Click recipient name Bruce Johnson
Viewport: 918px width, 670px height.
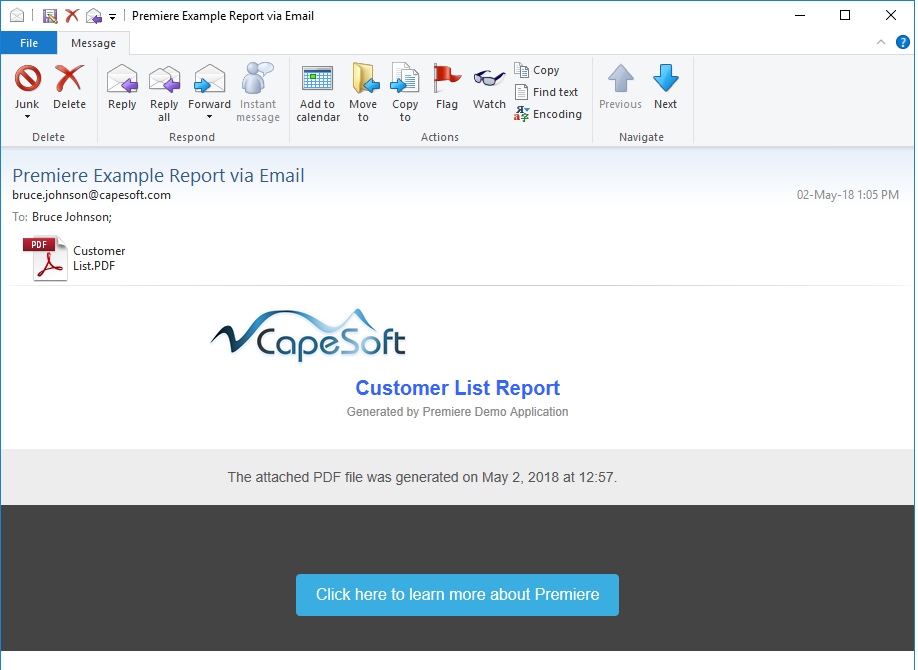[70, 217]
